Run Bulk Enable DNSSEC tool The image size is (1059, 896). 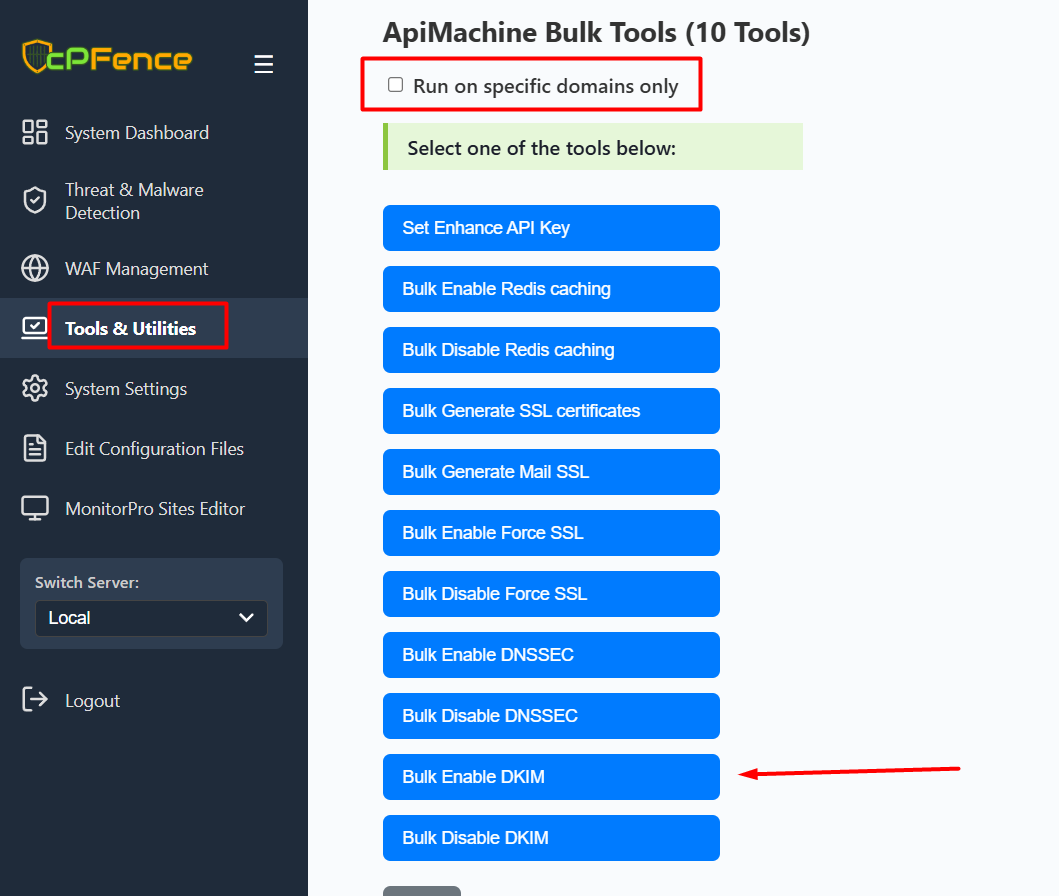point(551,655)
